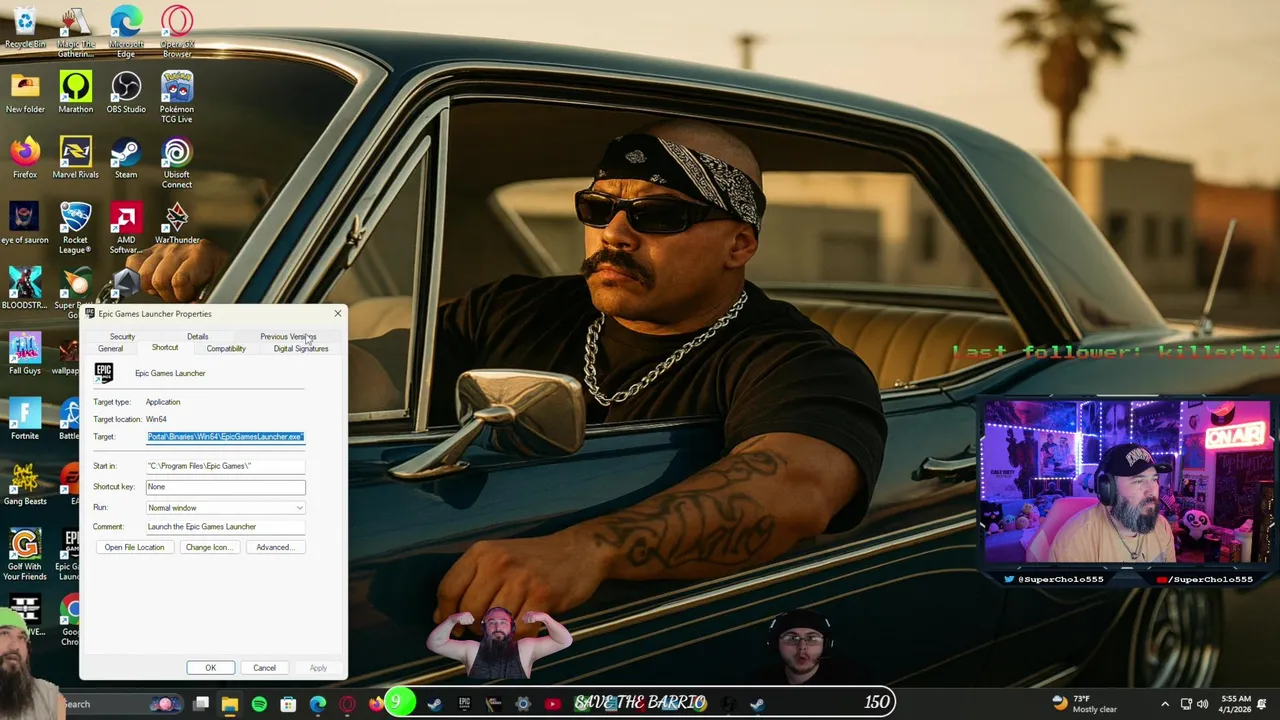Viewport: 1280px width, 720px height.
Task: Open Task View on the taskbar
Action: [x=201, y=704]
